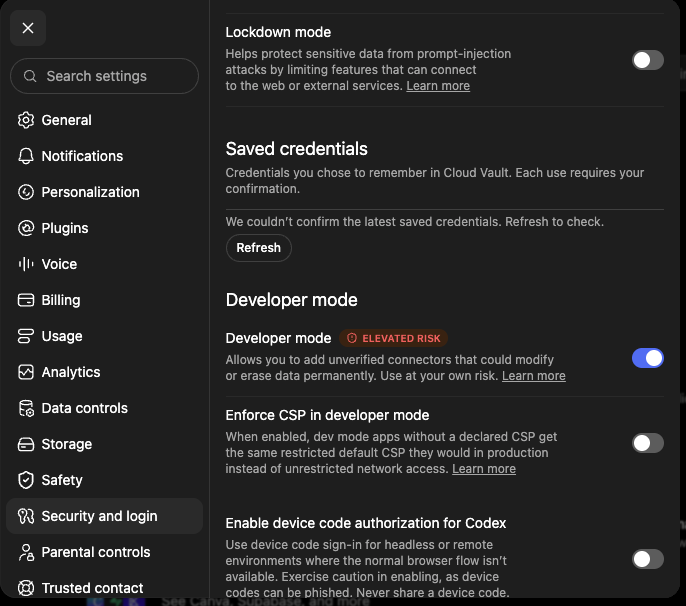
Task: Click the Data controls database icon
Action: (26, 408)
